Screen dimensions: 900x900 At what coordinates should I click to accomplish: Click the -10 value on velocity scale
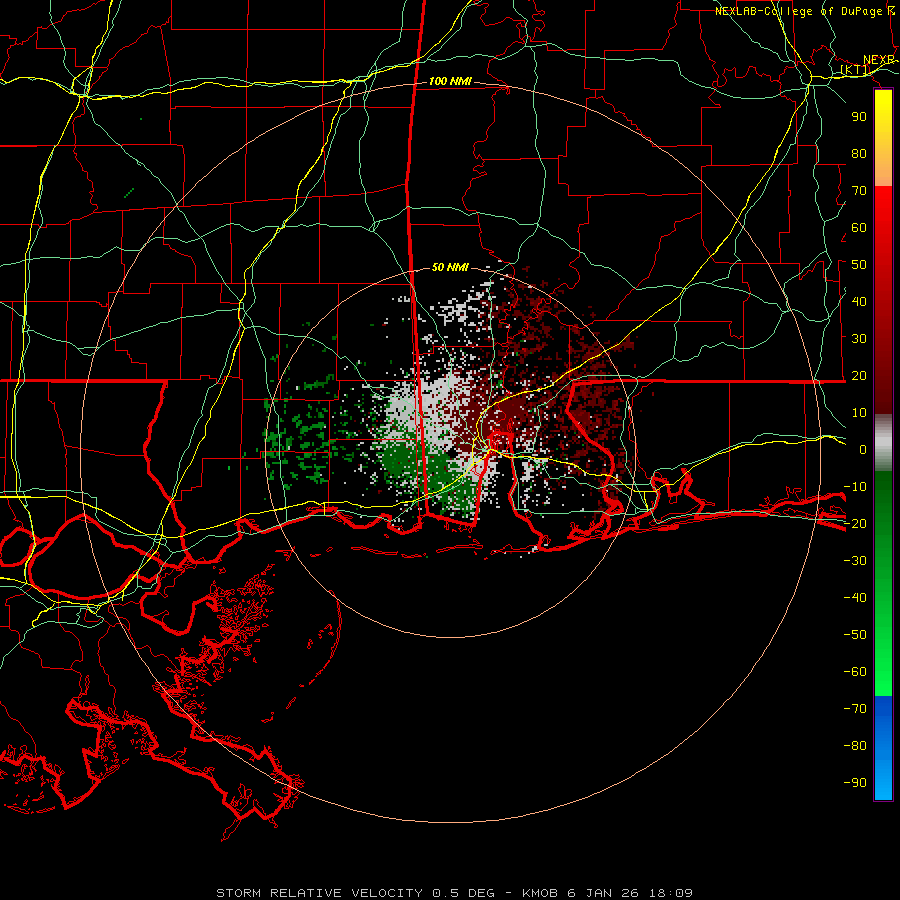tap(855, 487)
